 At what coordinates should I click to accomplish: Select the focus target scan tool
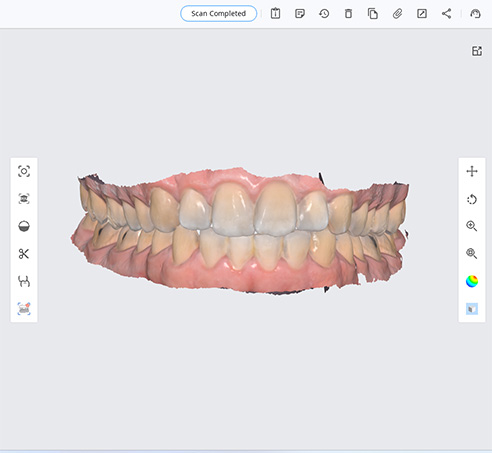pos(24,171)
